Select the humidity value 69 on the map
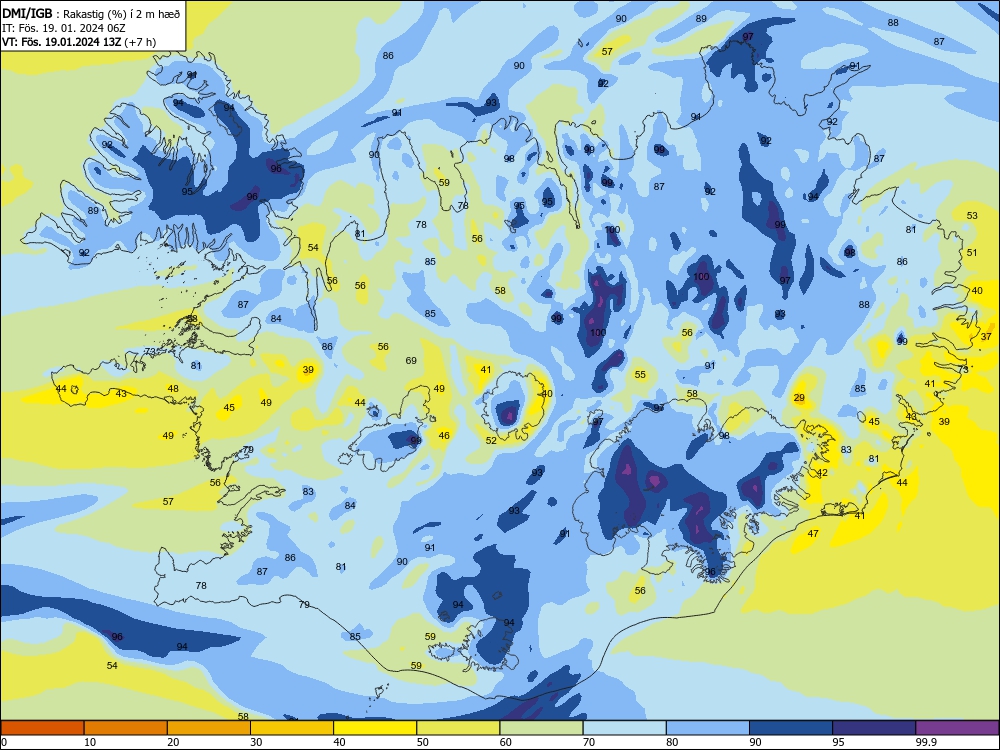This screenshot has width=1000, height=750. [x=411, y=360]
